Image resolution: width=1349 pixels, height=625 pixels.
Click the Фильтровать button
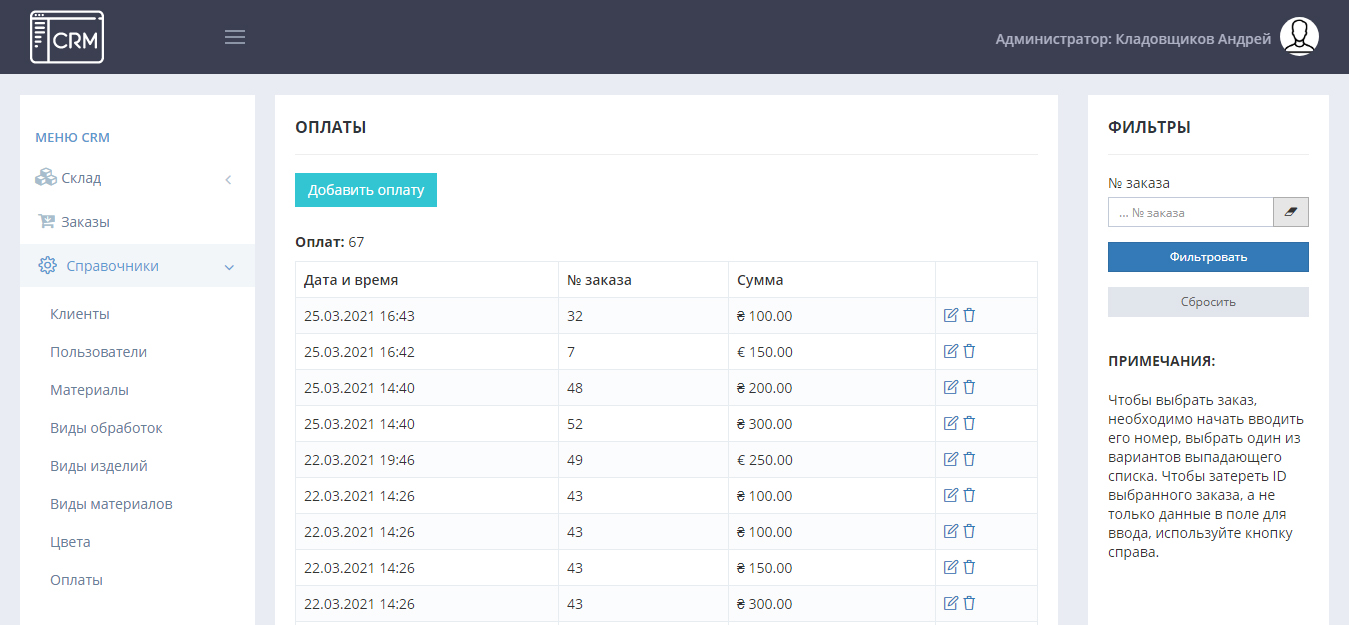pos(1208,257)
